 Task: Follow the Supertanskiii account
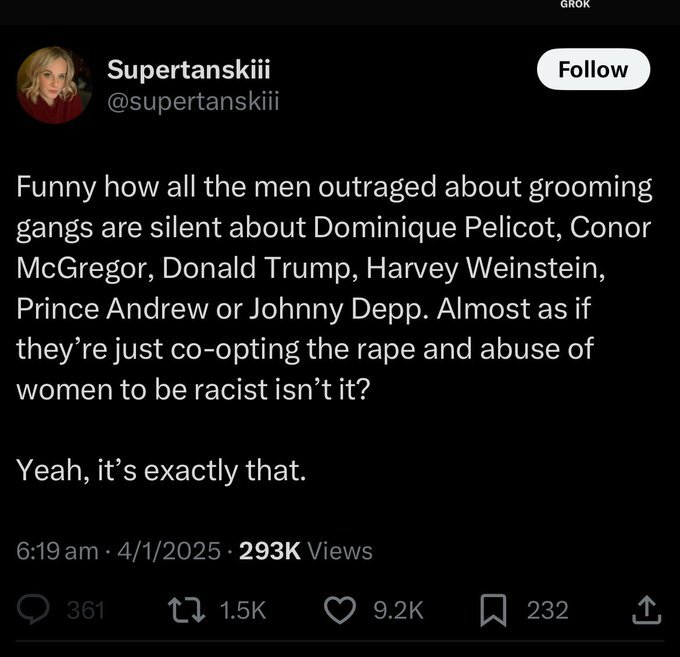click(593, 69)
